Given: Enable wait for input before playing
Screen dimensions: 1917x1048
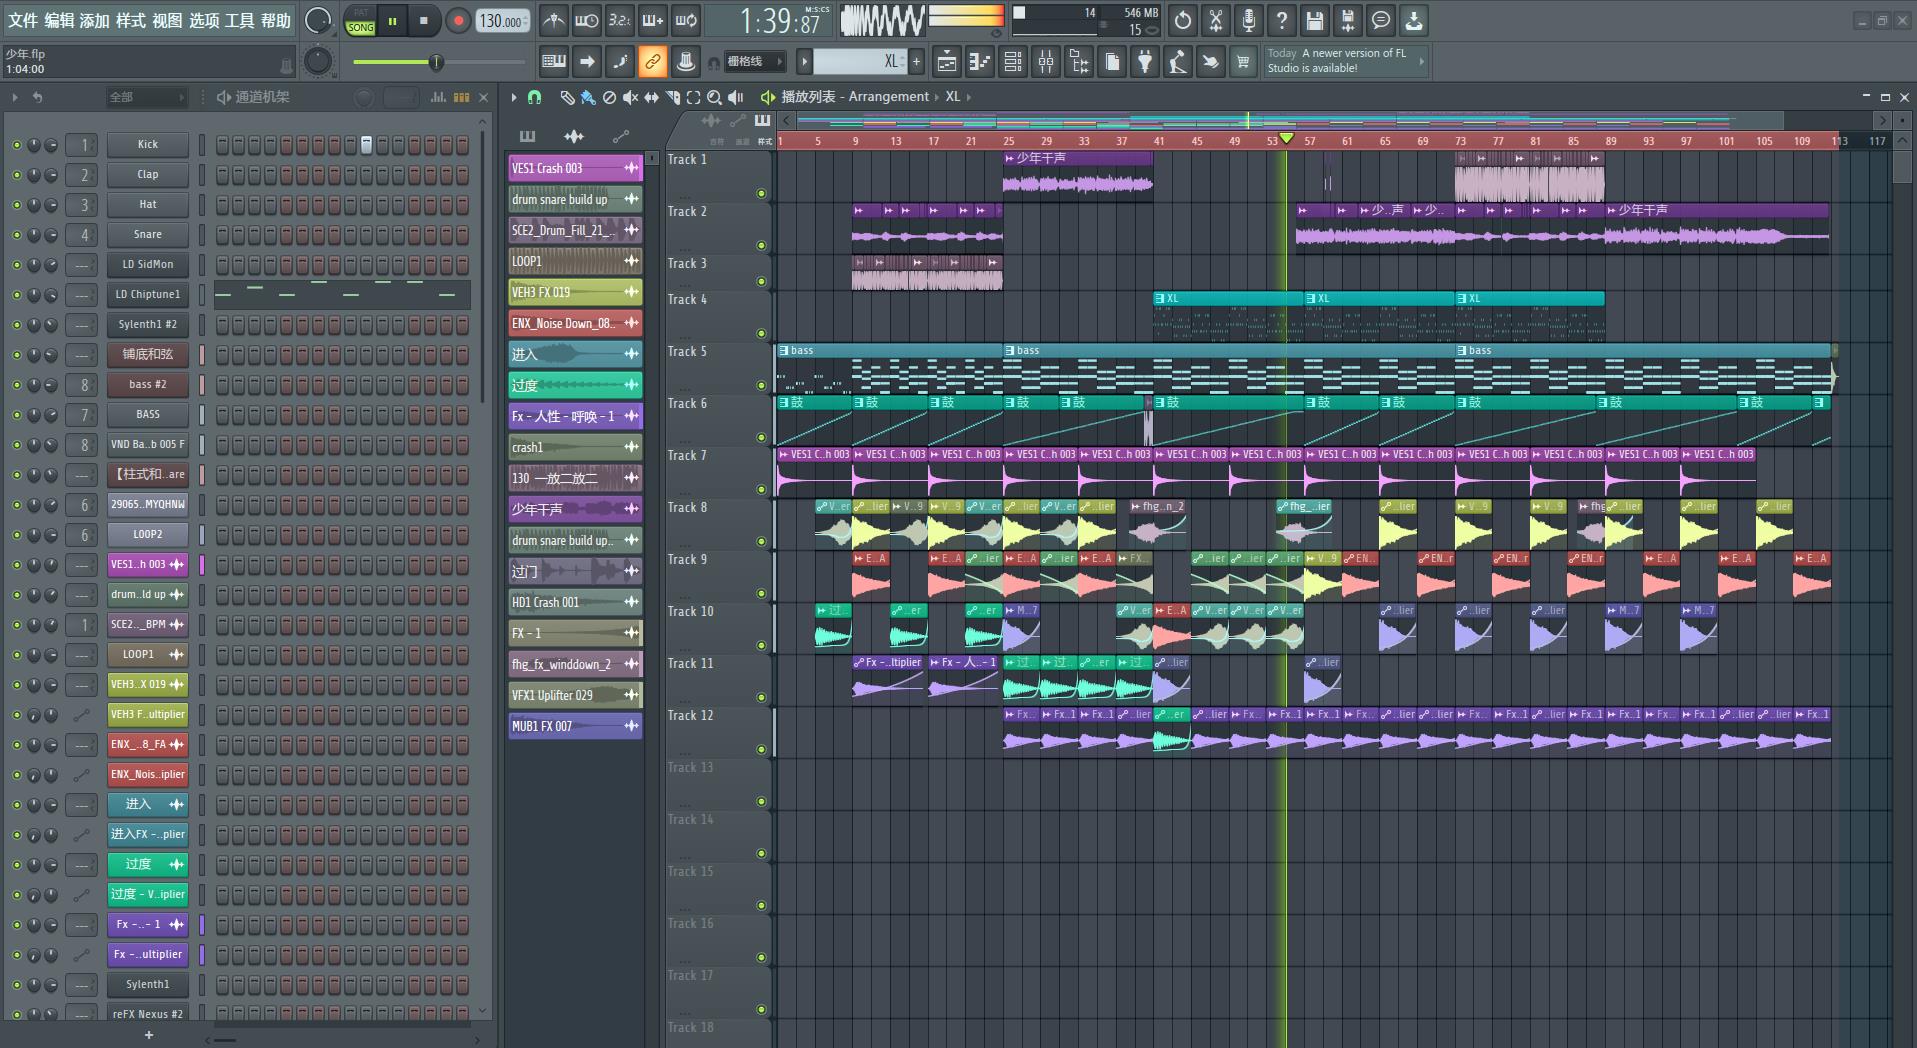Looking at the screenshot, I should click(587, 20).
